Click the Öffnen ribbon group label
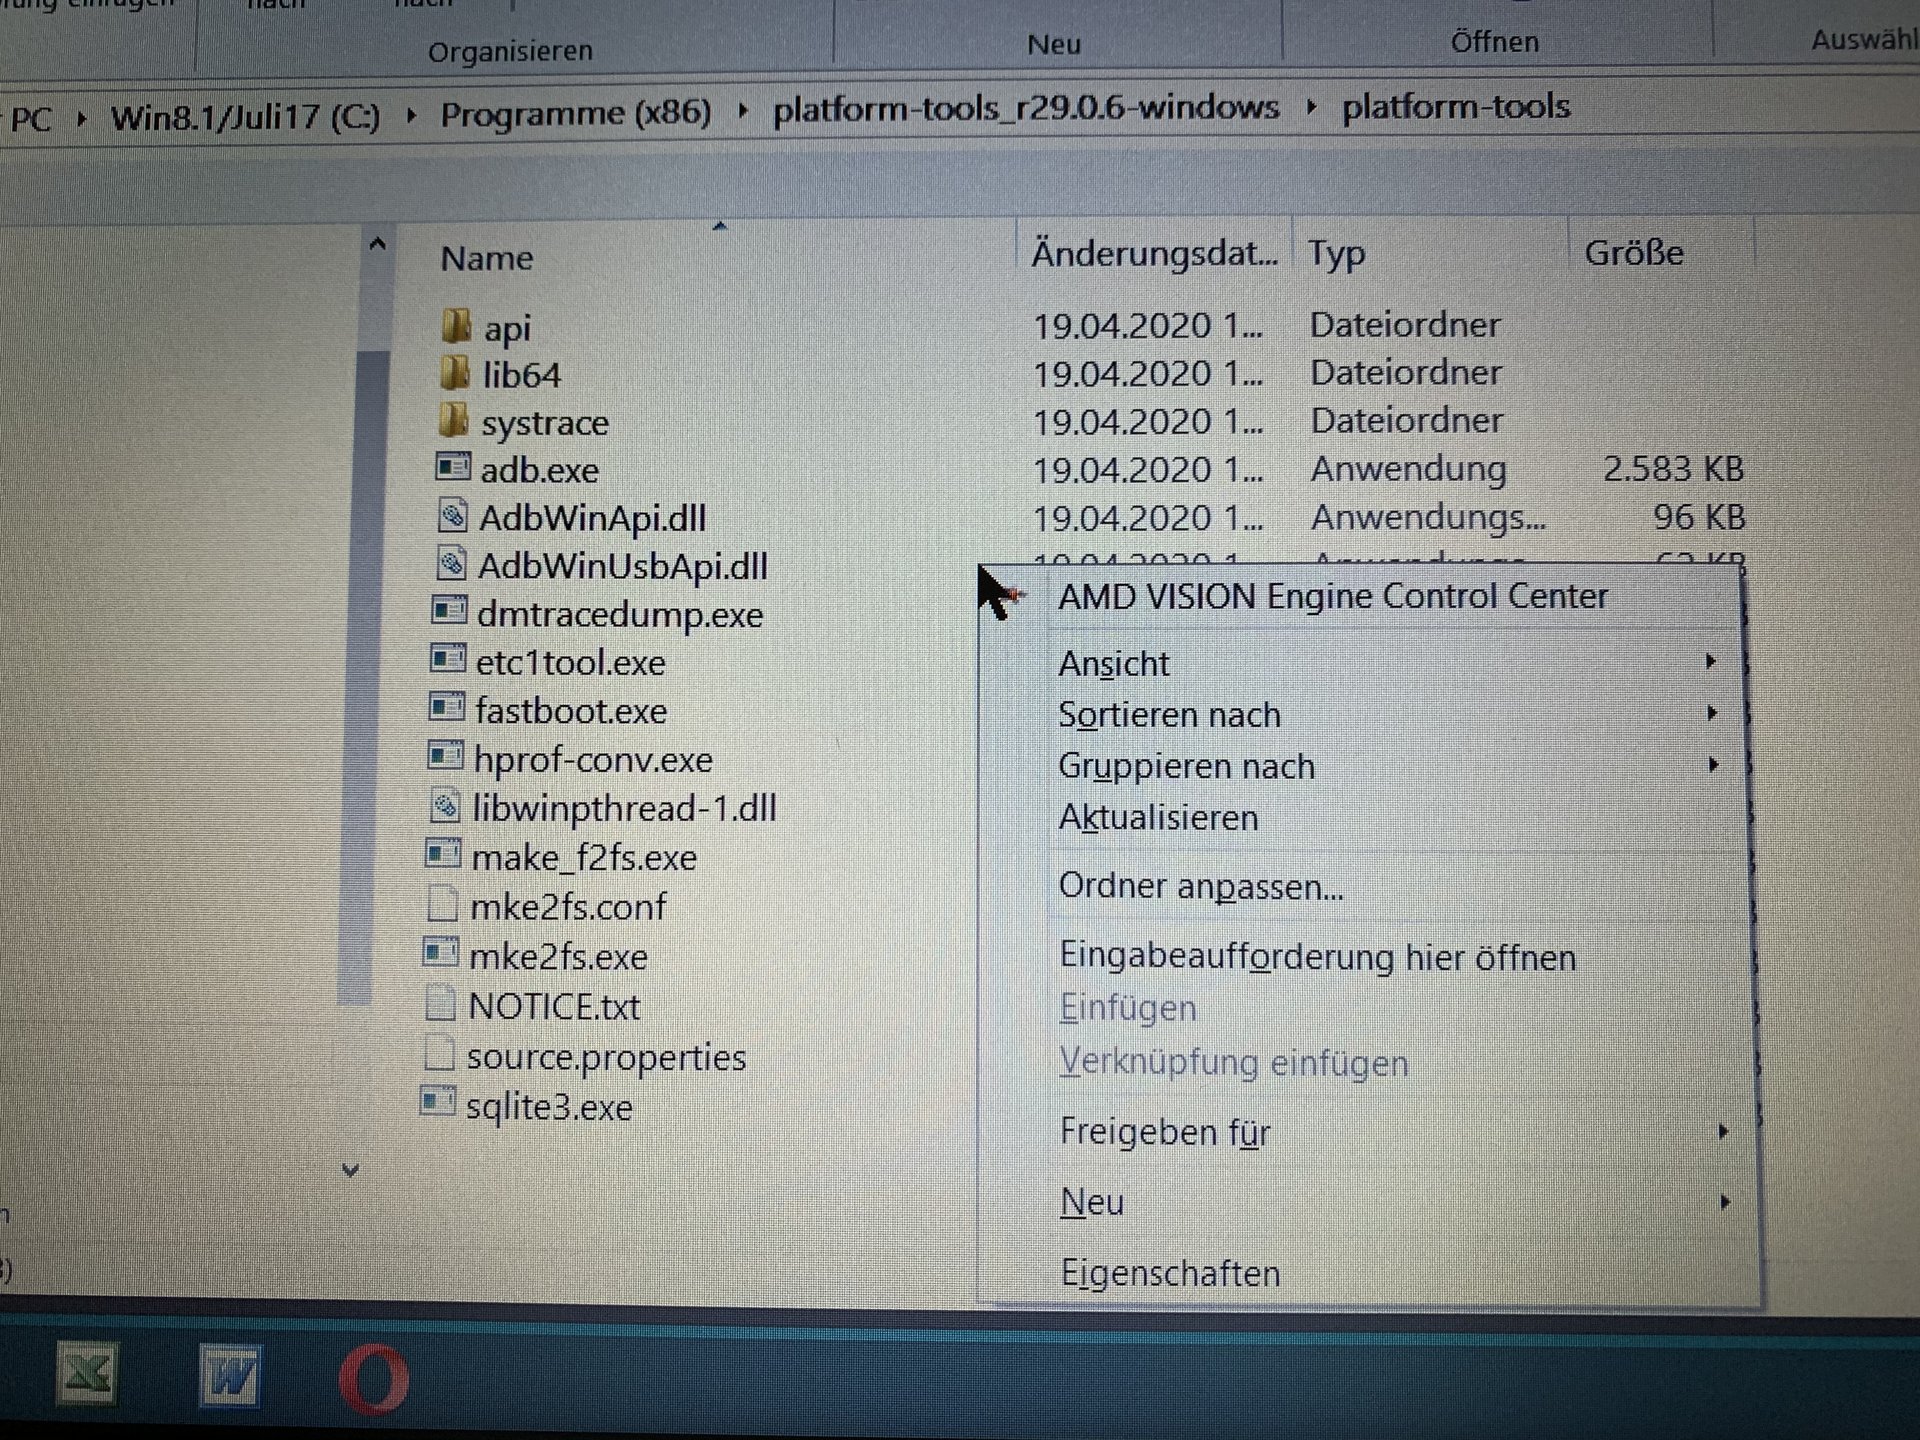The height and width of the screenshot is (1440, 1920). 1494,42
